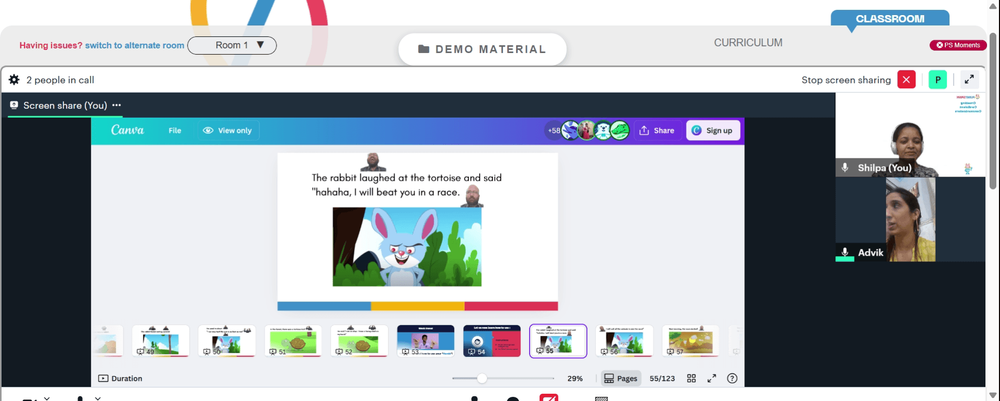Screen dimensions: 1000x401
Task: Click the Canva Share button
Action: [656, 131]
